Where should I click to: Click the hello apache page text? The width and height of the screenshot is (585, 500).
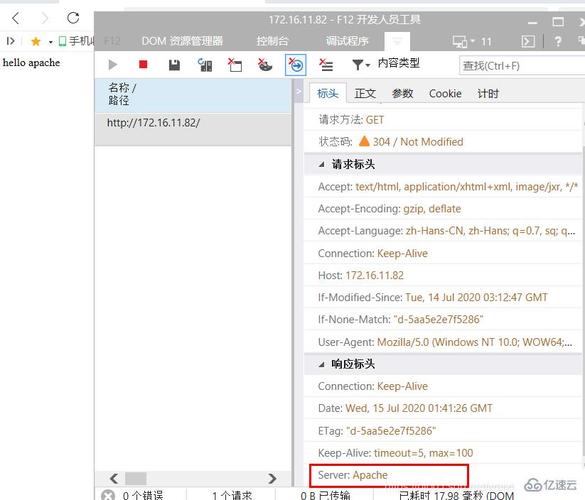pos(31,62)
